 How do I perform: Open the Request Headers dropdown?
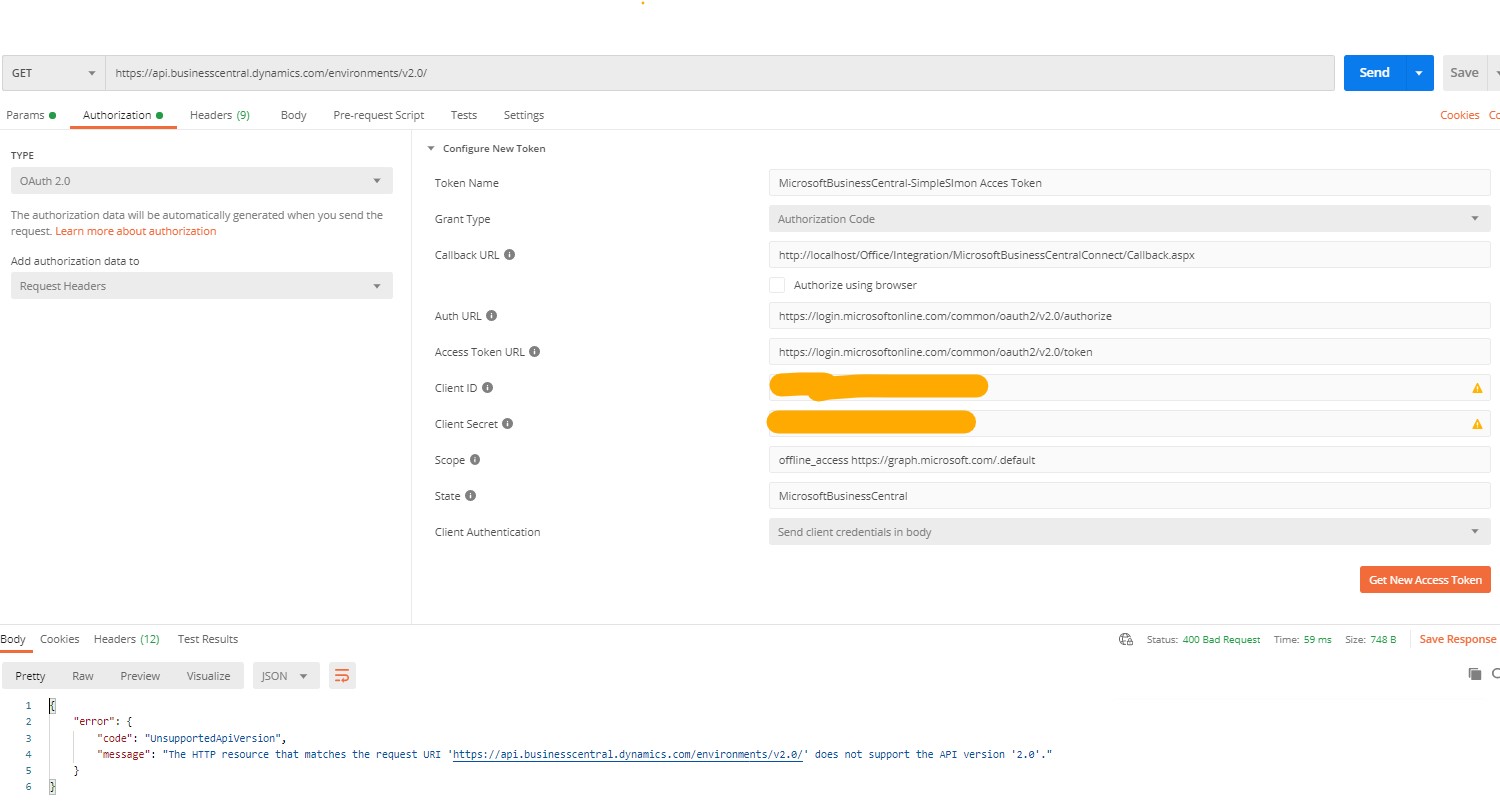pyautogui.click(x=201, y=286)
